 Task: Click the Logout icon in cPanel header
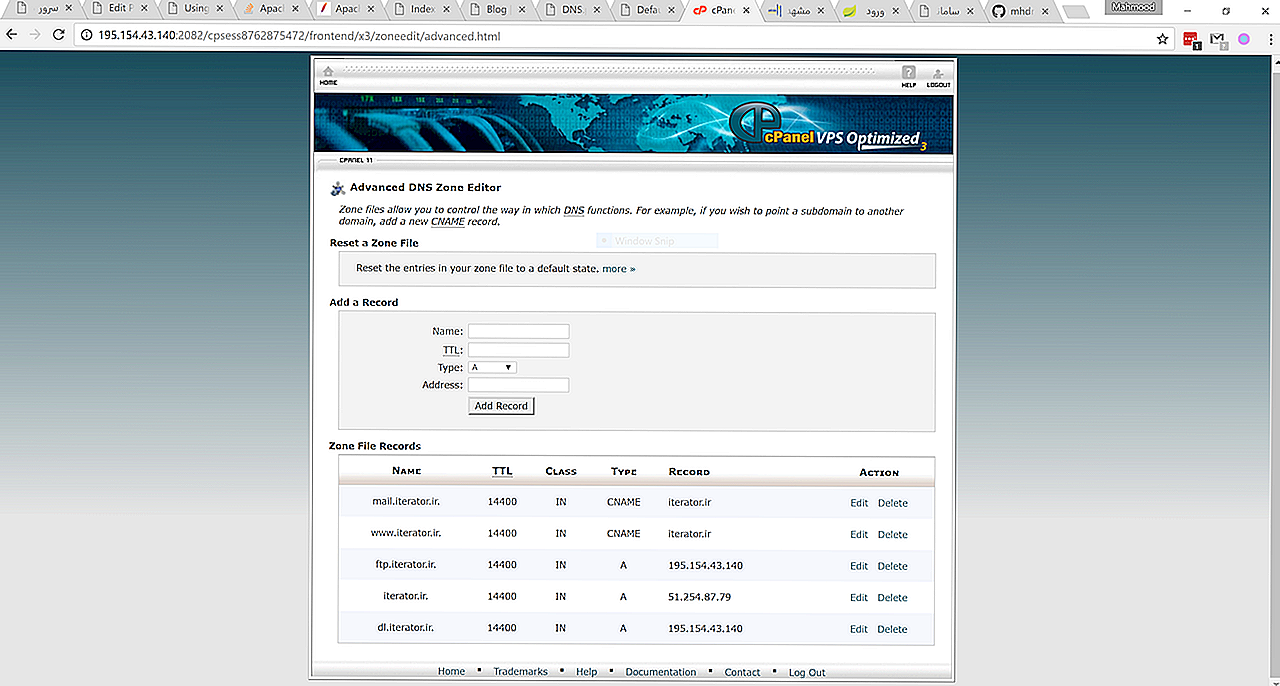[x=938, y=73]
